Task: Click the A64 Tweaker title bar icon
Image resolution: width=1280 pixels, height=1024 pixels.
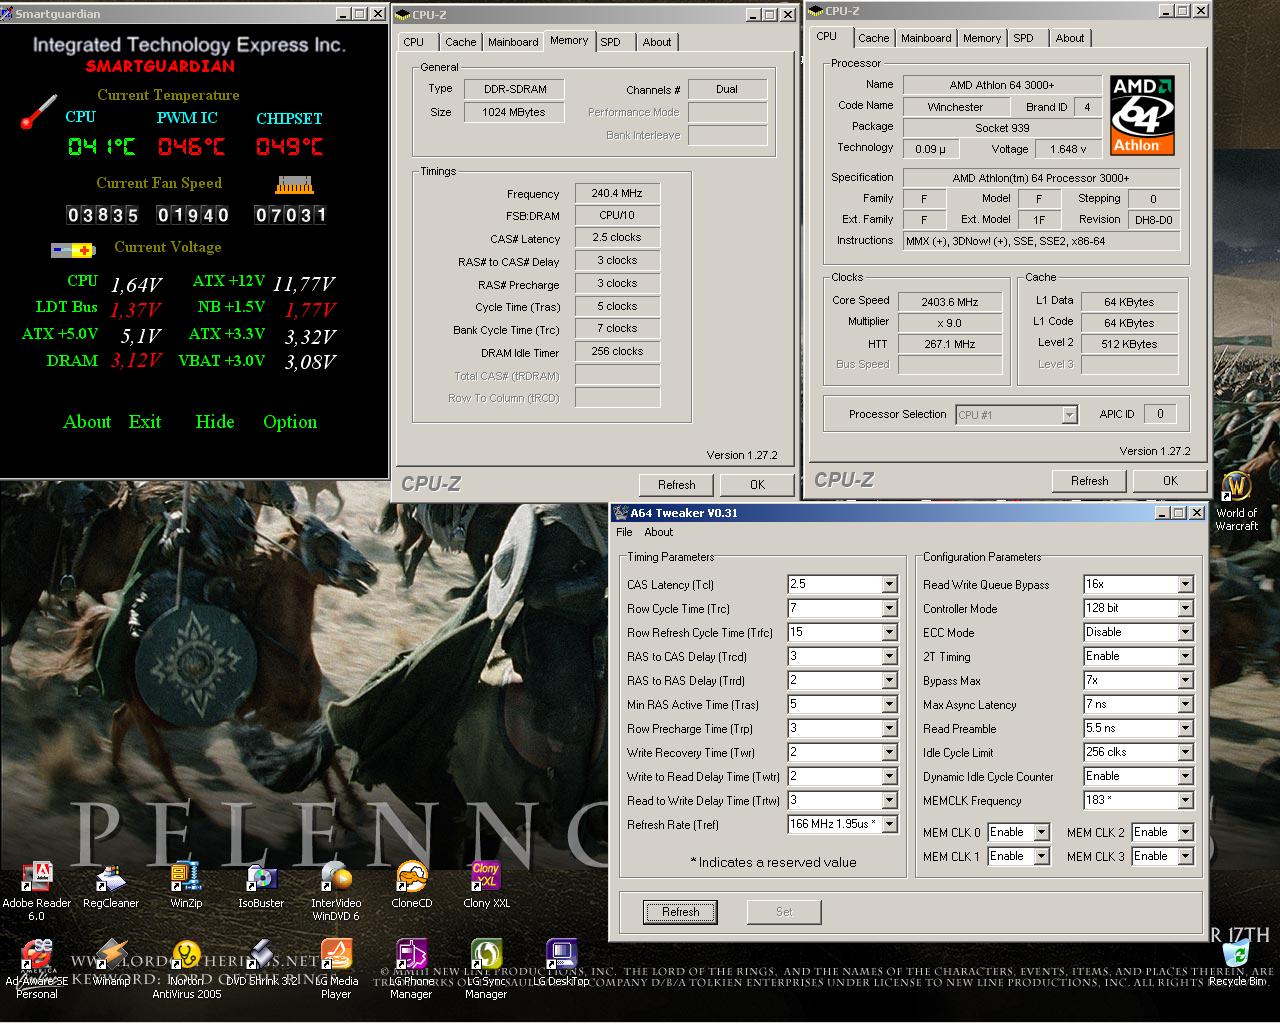Action: point(619,513)
